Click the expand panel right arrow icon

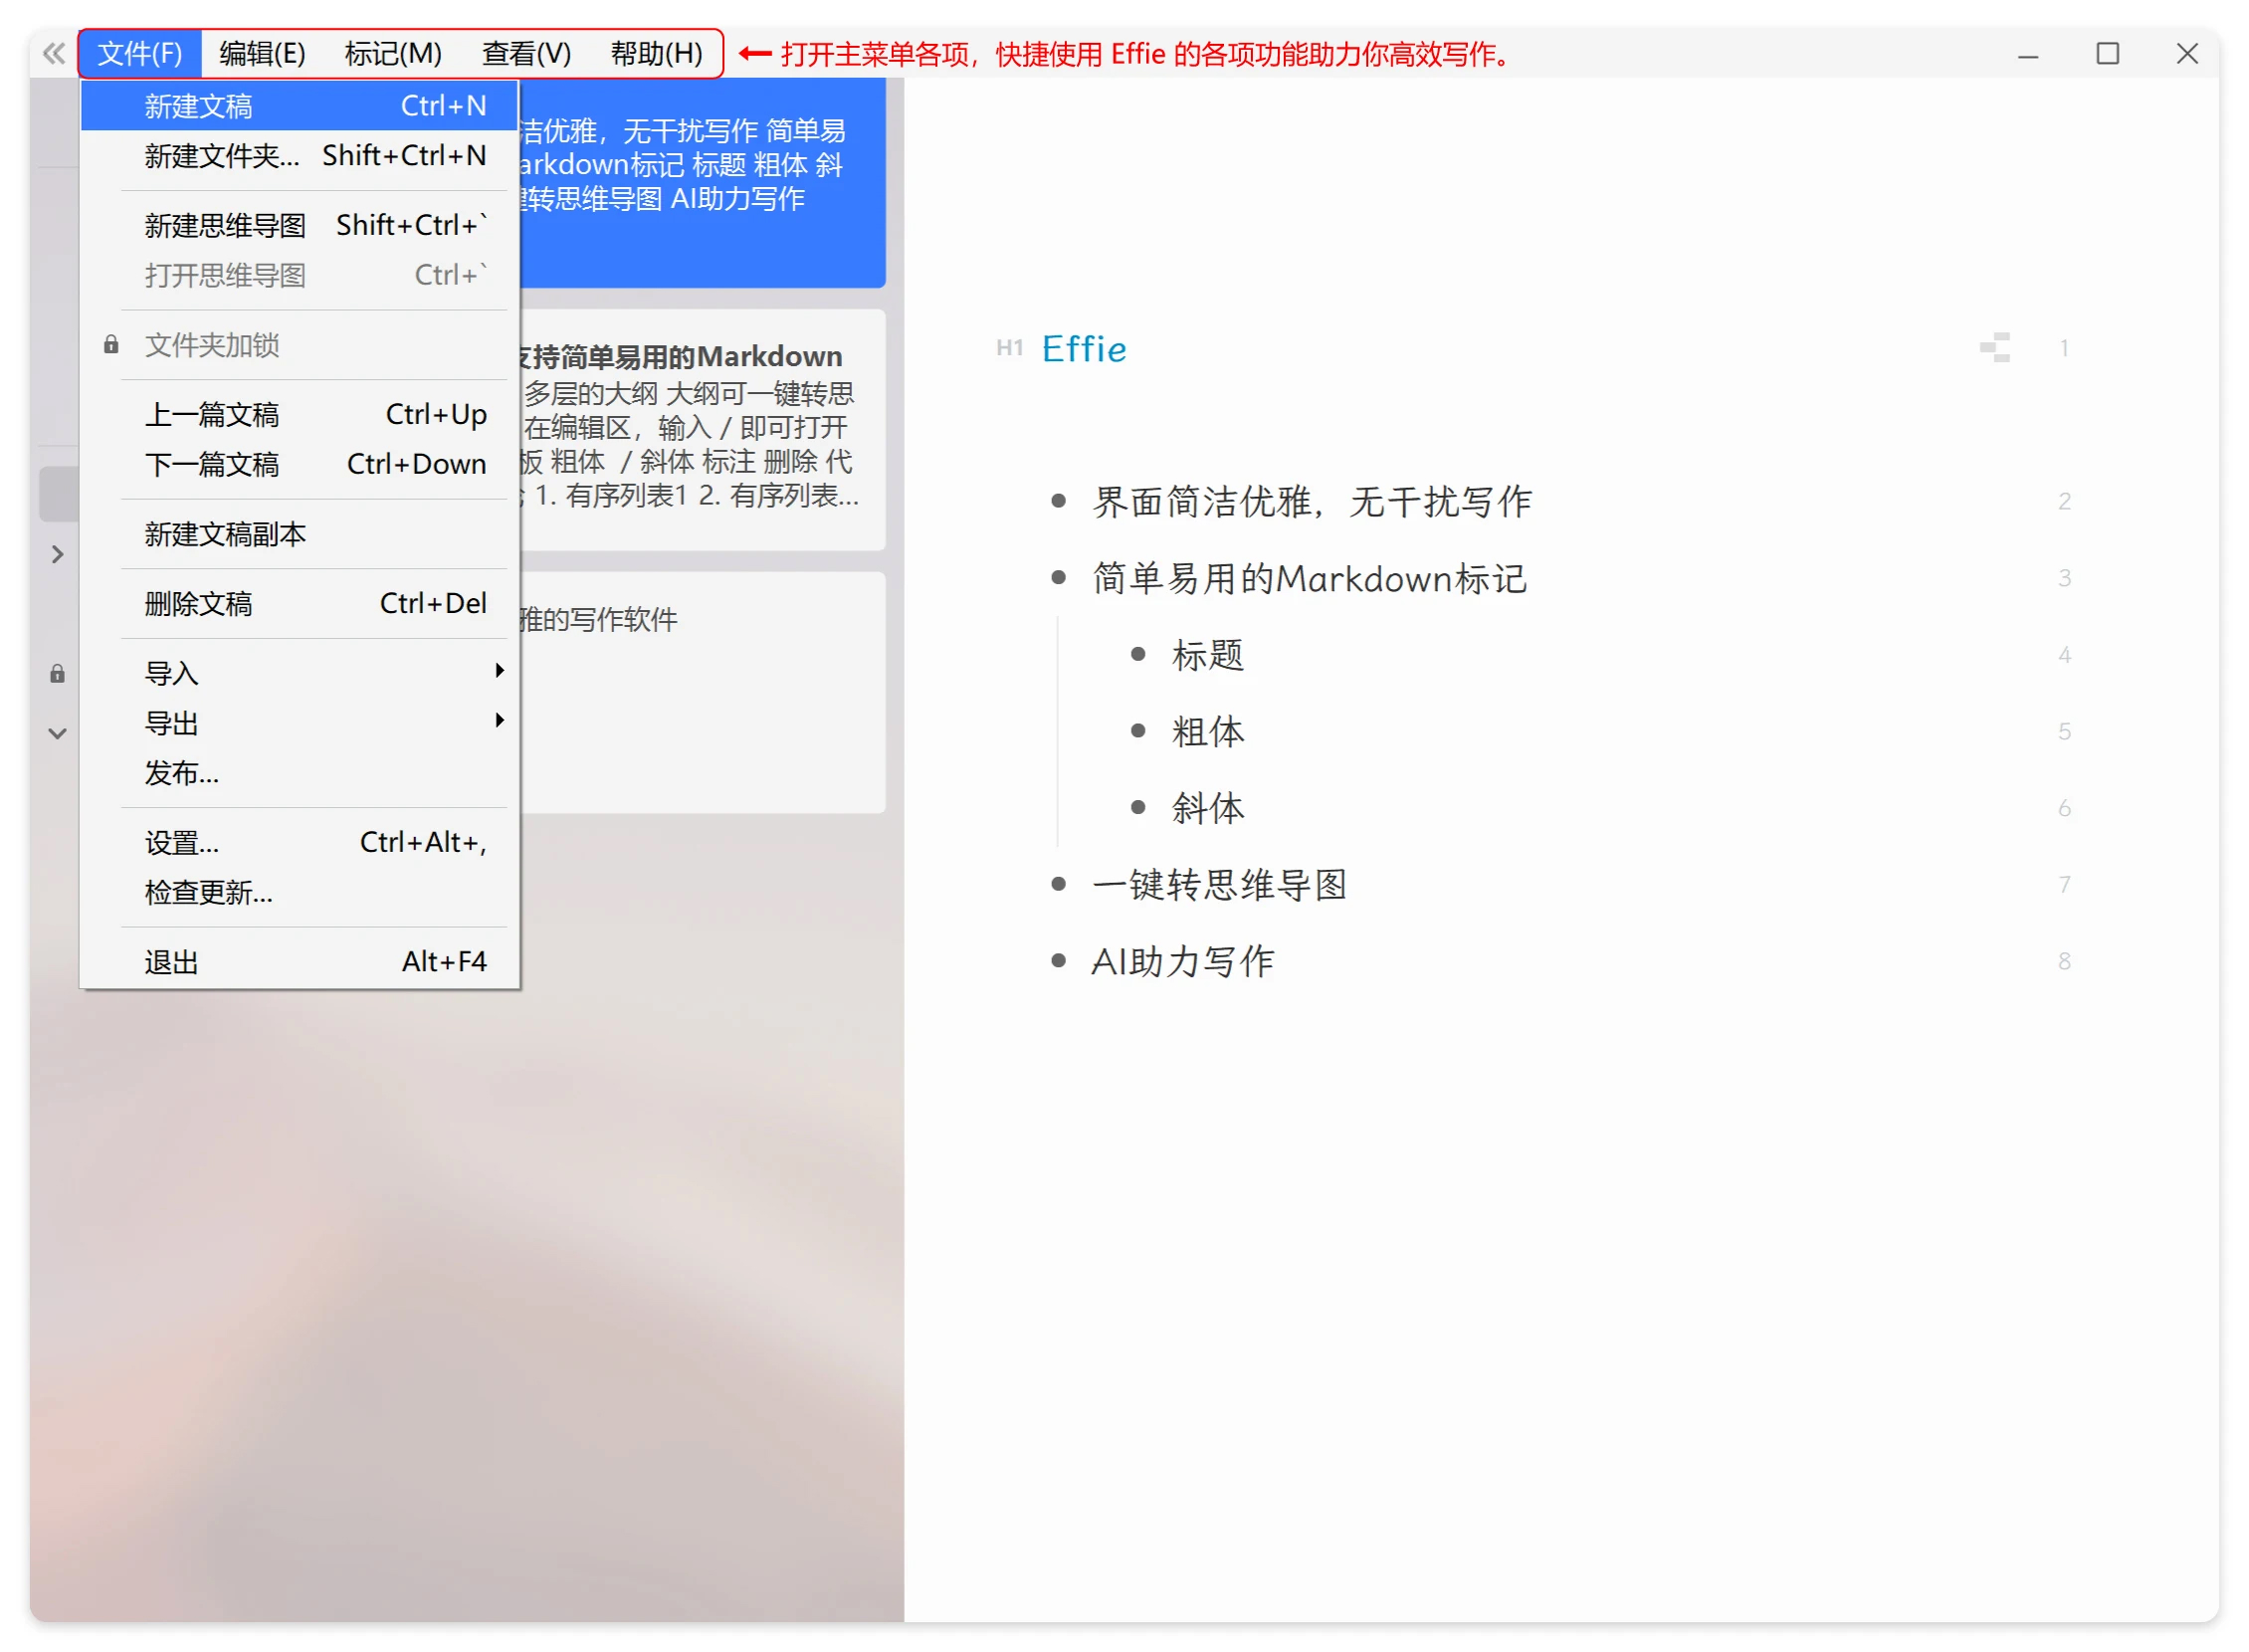click(56, 555)
